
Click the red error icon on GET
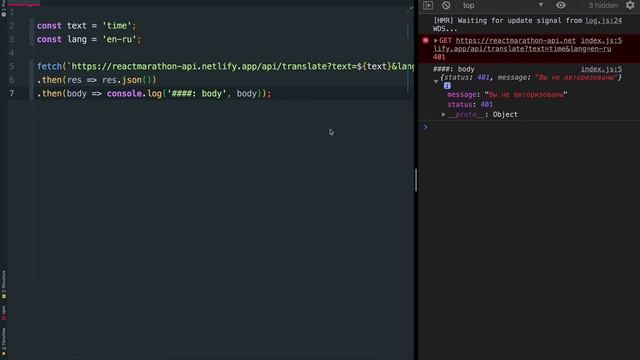click(x=426, y=40)
